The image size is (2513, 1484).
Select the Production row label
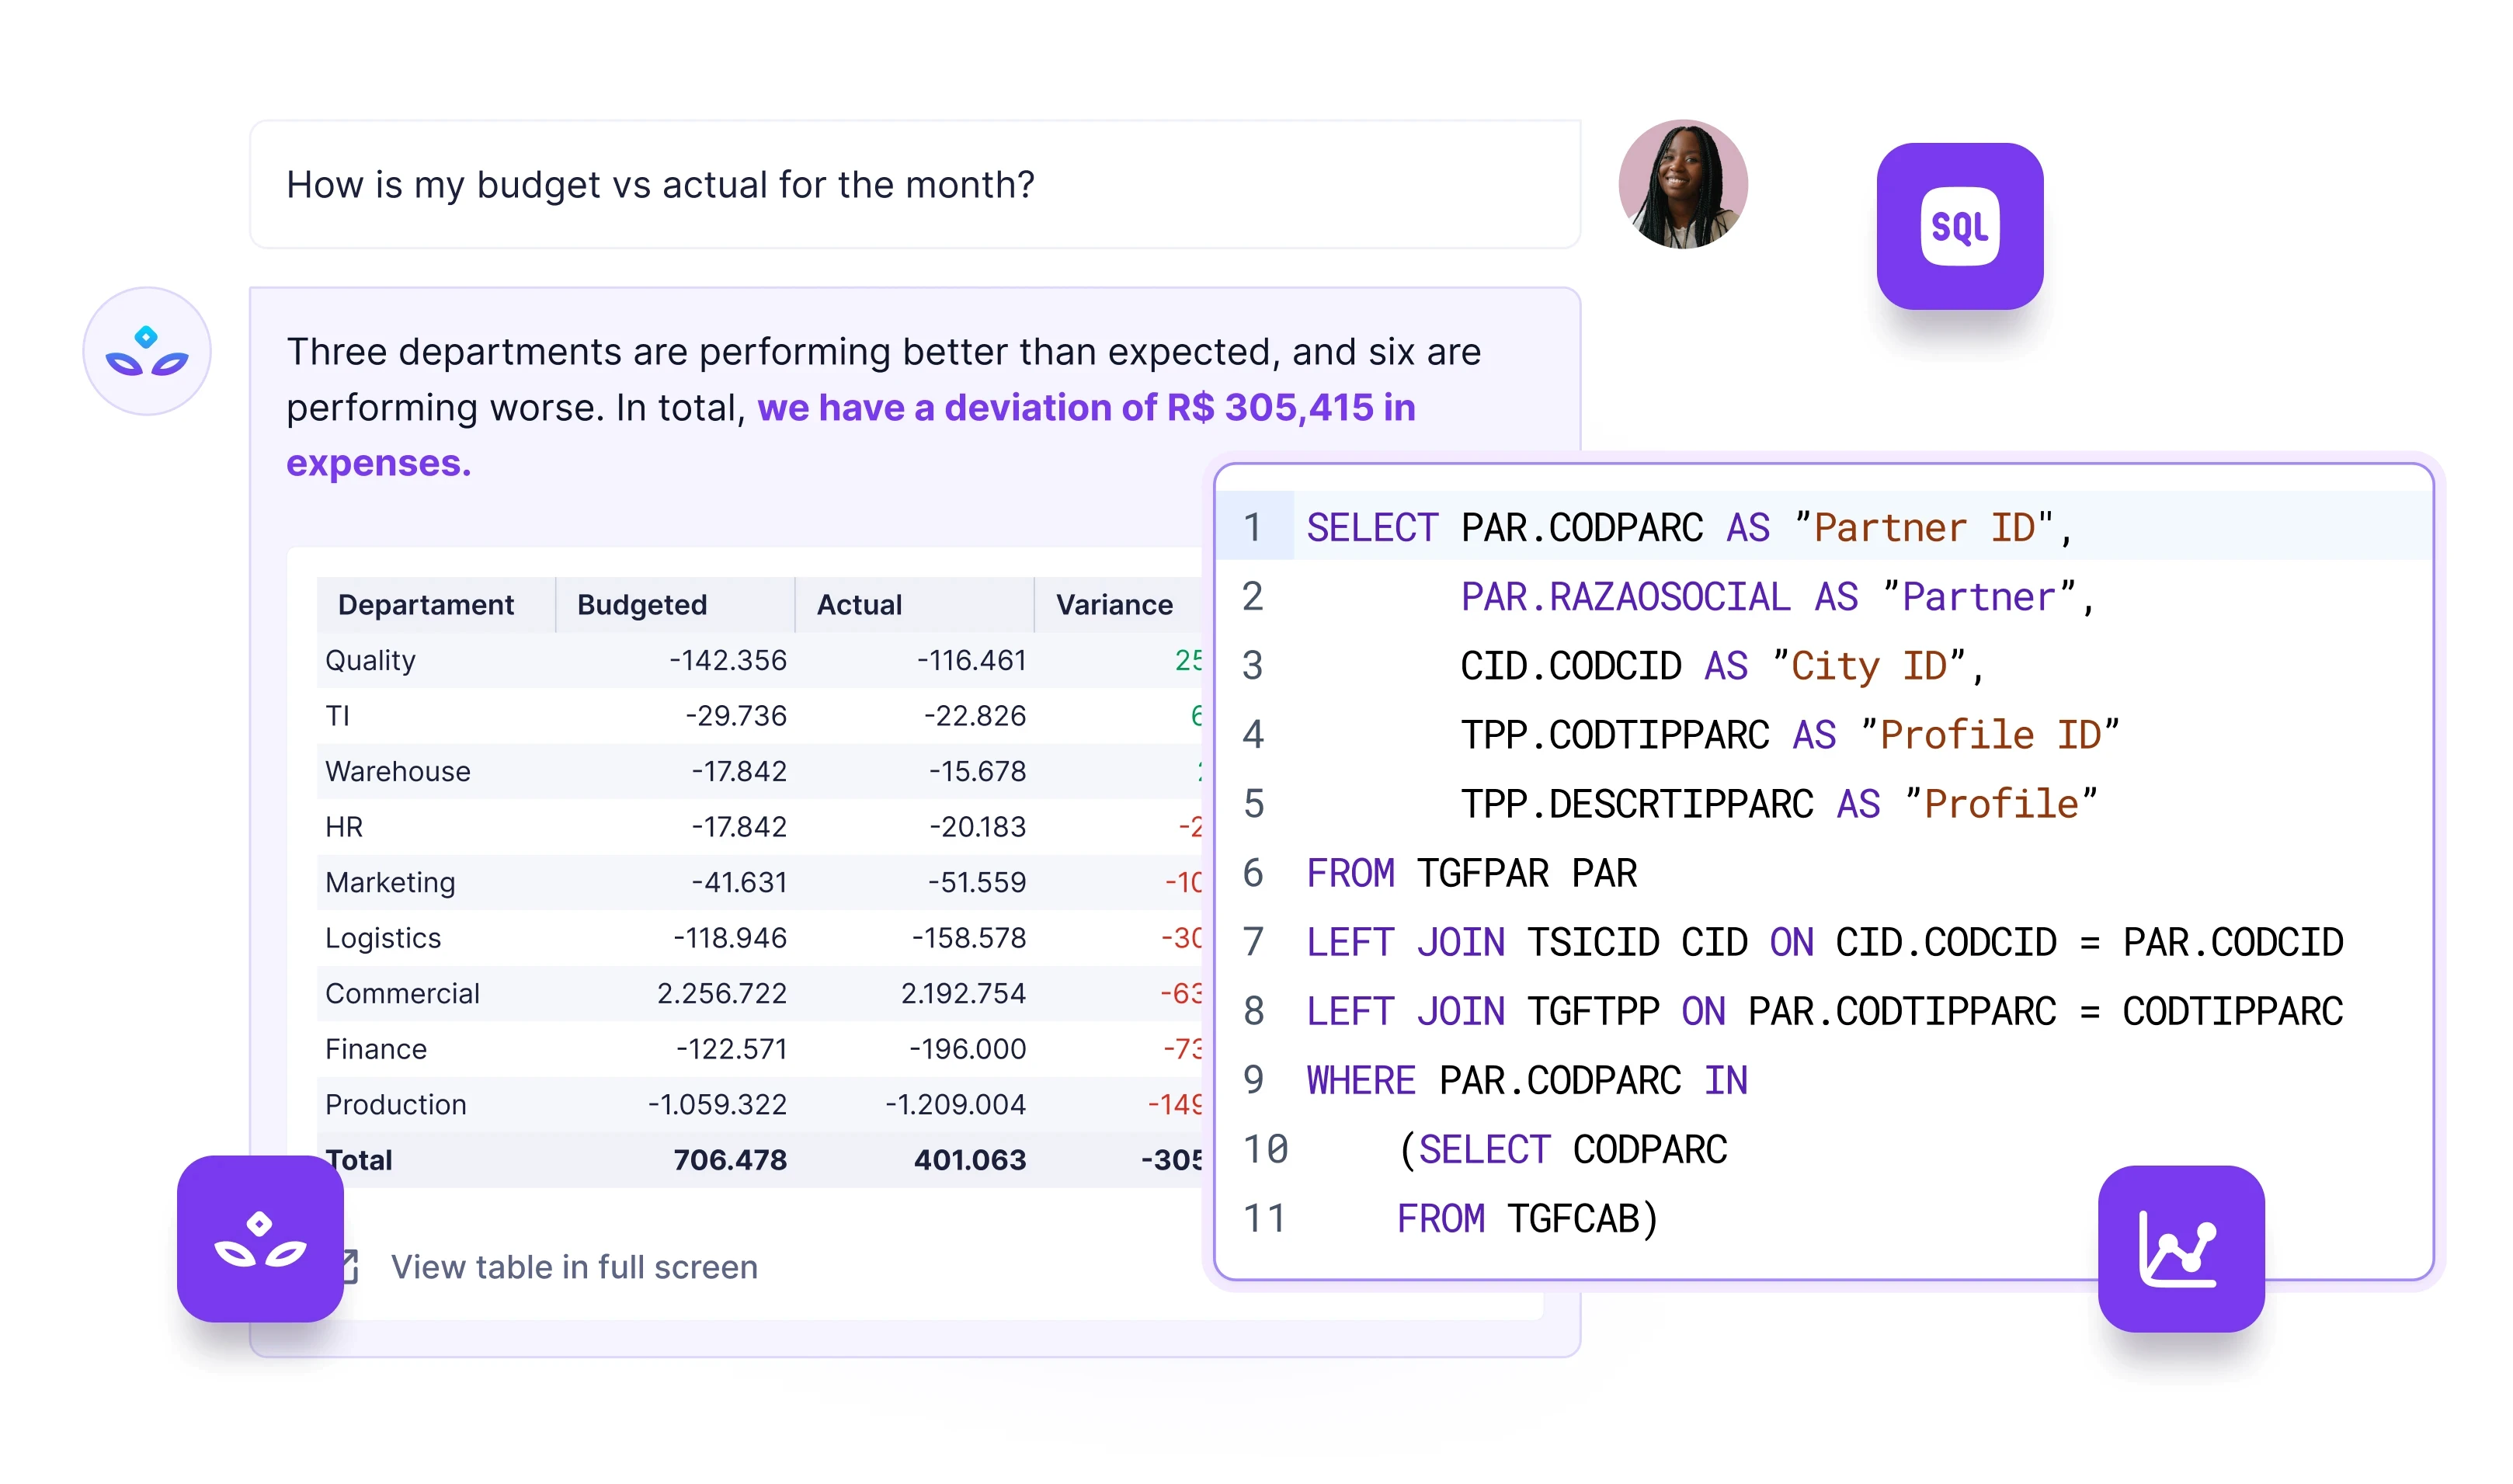pyautogui.click(x=396, y=1104)
